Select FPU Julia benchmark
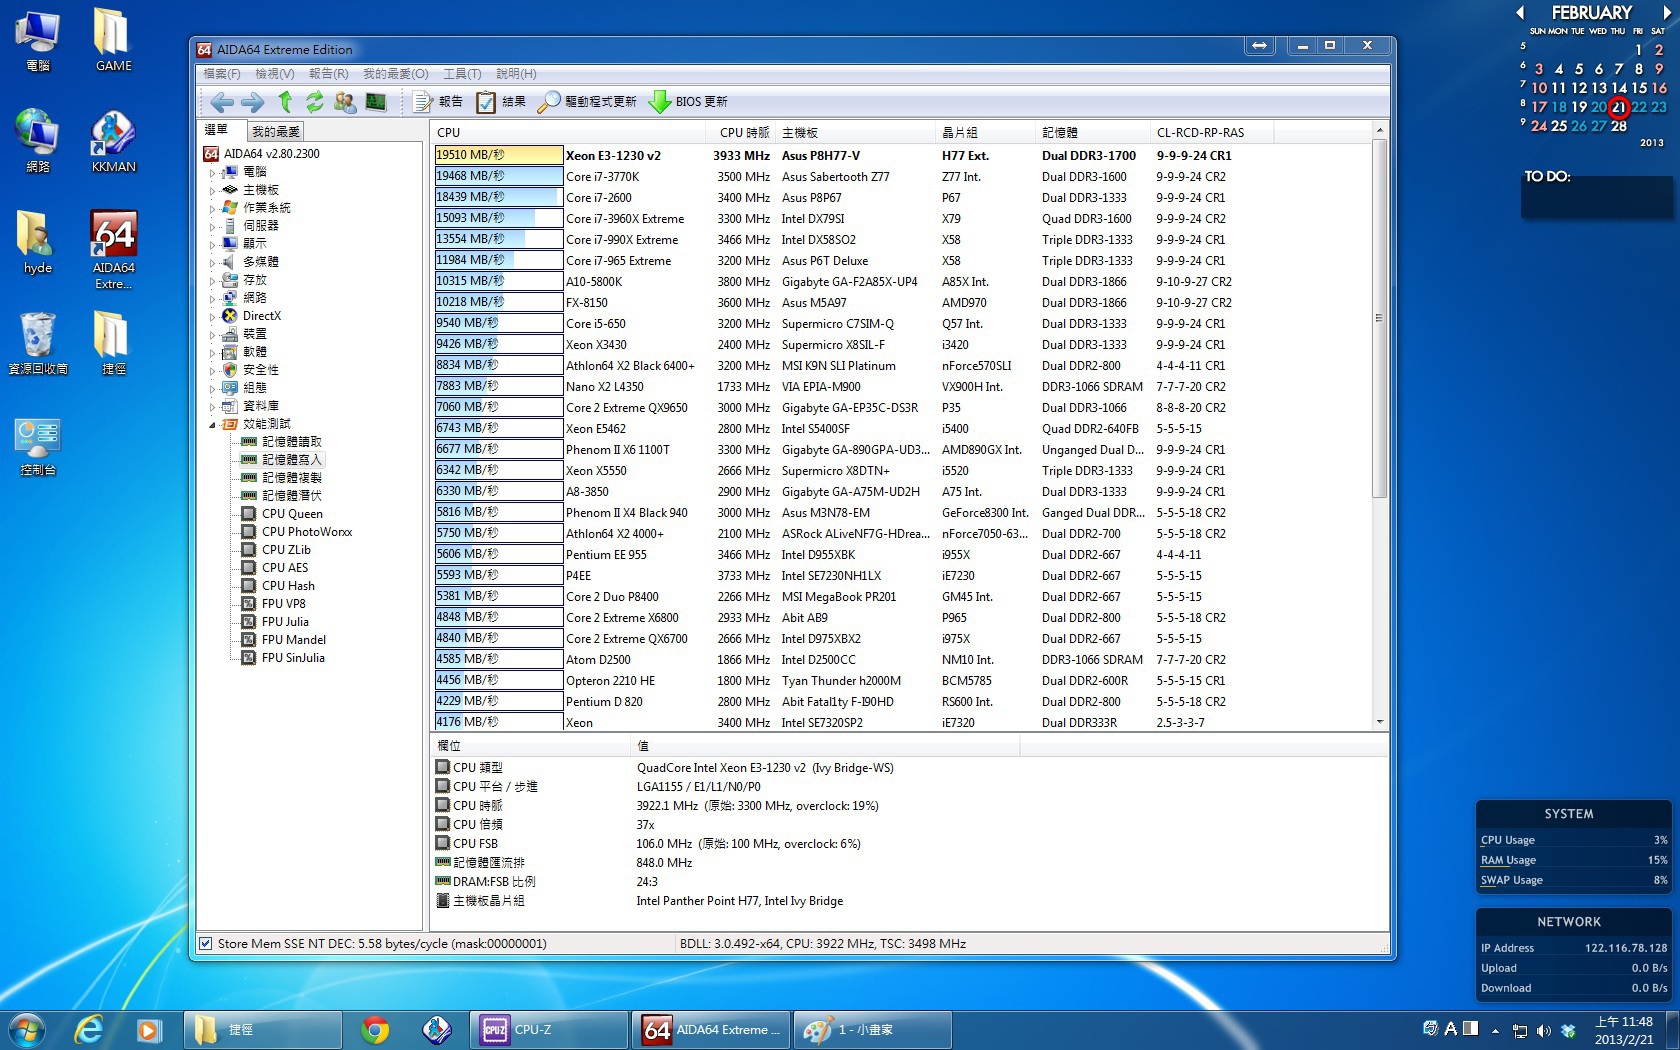 [x=285, y=622]
